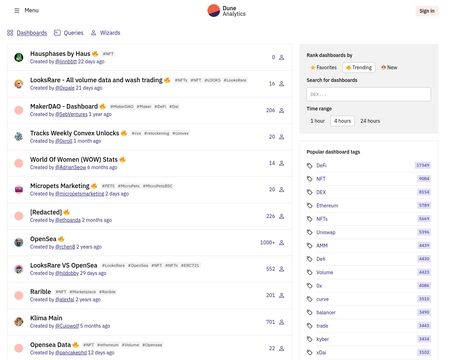Screen dimensions: 450x360
Task: Click LooksRare wash trading avatar icon
Action: 19,84
